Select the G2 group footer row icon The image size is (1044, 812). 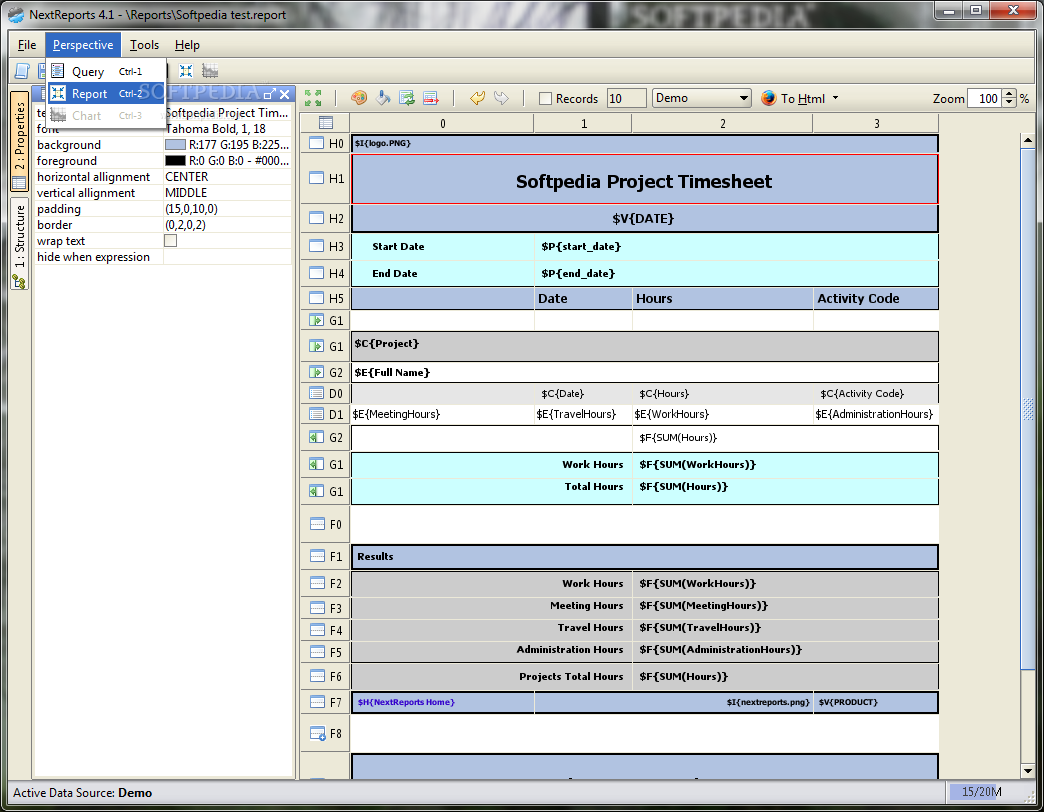coord(316,437)
